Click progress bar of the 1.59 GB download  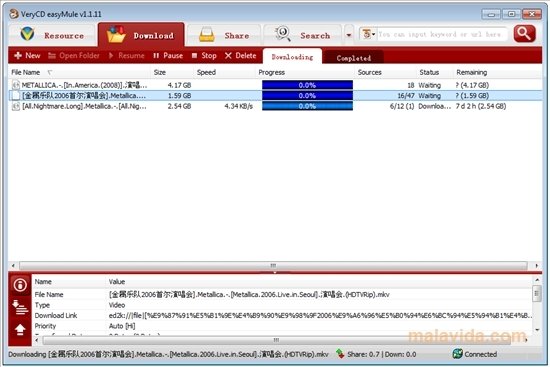[307, 95]
